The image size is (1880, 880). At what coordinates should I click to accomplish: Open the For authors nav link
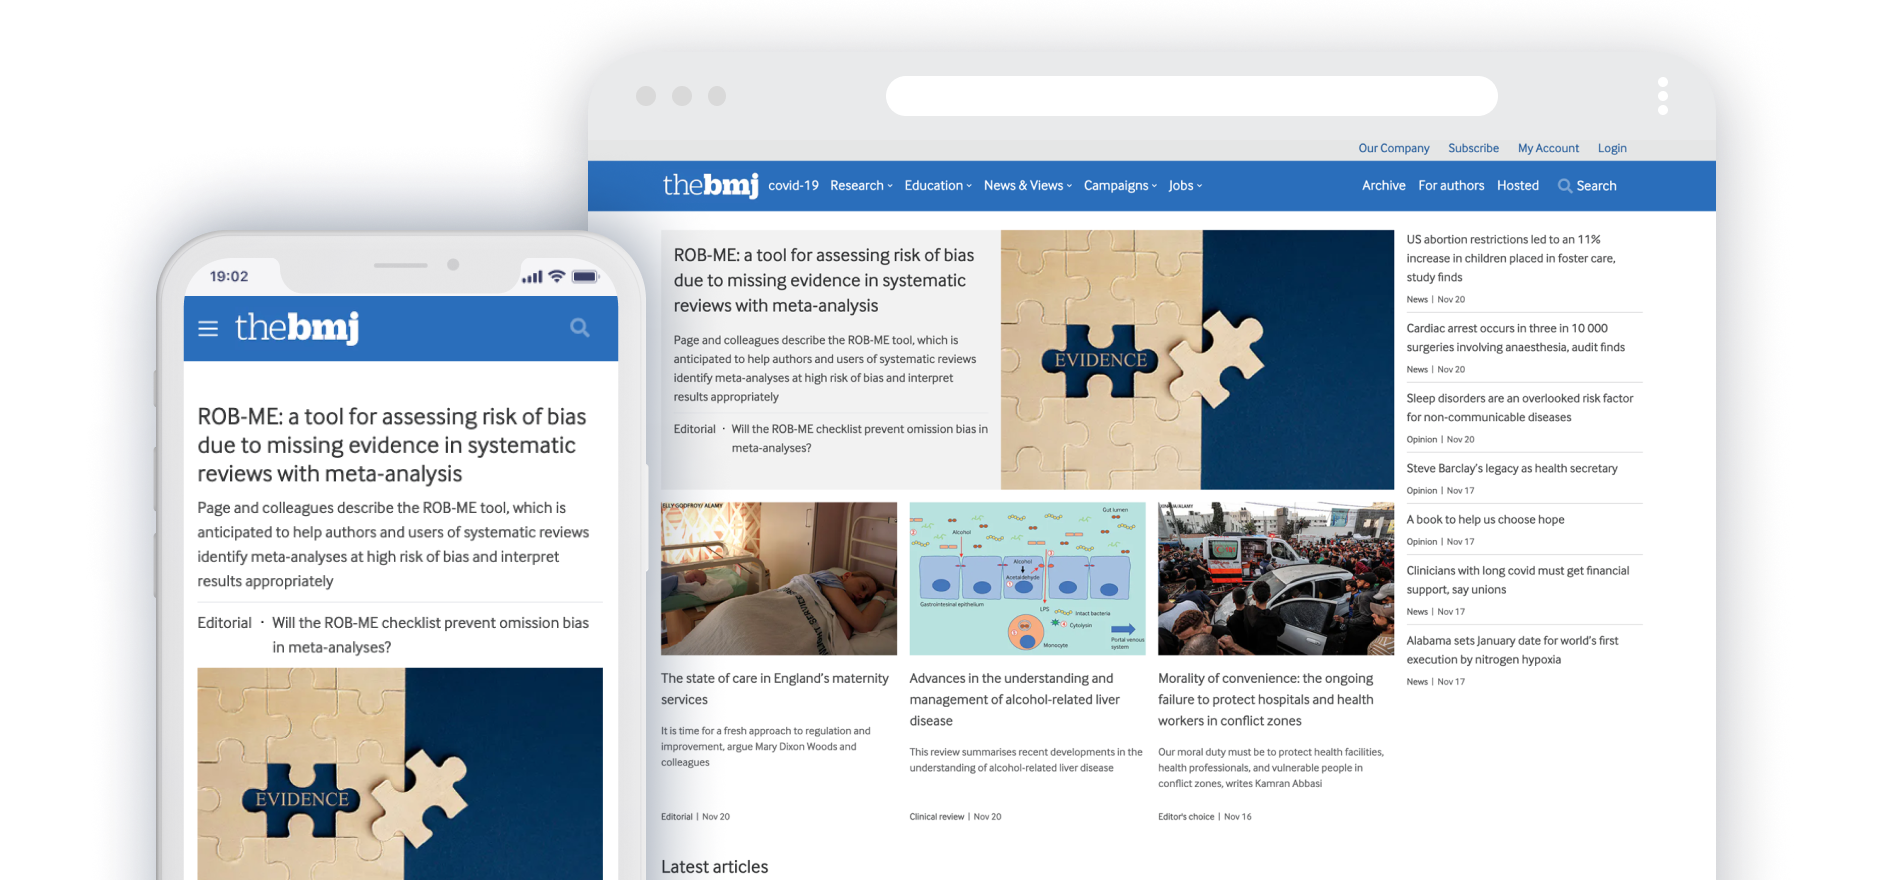(x=1451, y=186)
